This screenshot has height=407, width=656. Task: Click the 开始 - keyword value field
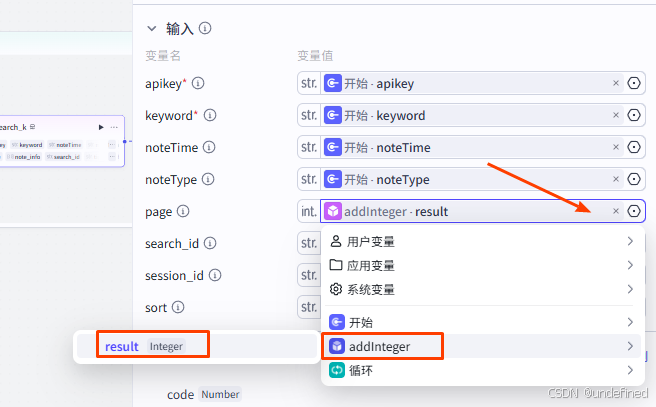pos(472,115)
